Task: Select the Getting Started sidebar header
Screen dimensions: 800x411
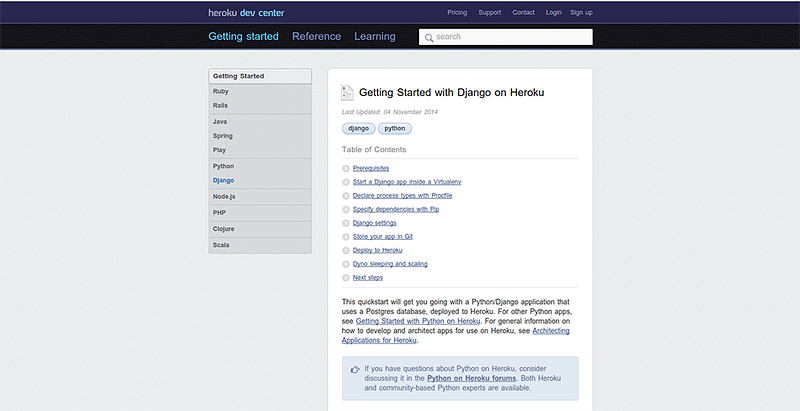Action: click(260, 76)
